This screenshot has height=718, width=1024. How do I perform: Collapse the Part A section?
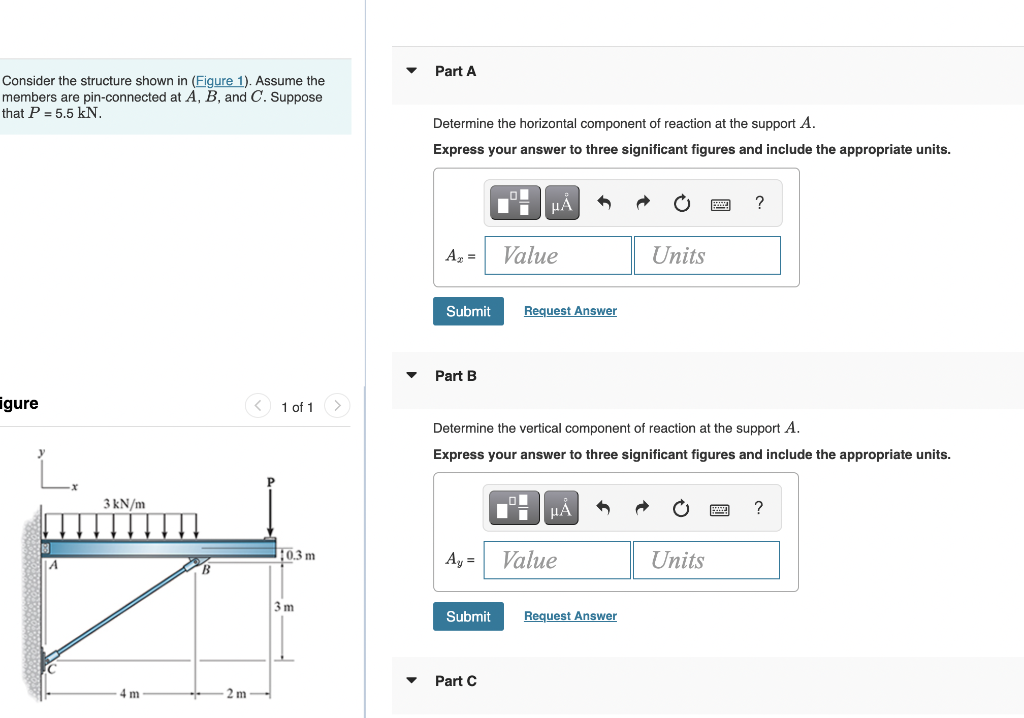point(411,70)
